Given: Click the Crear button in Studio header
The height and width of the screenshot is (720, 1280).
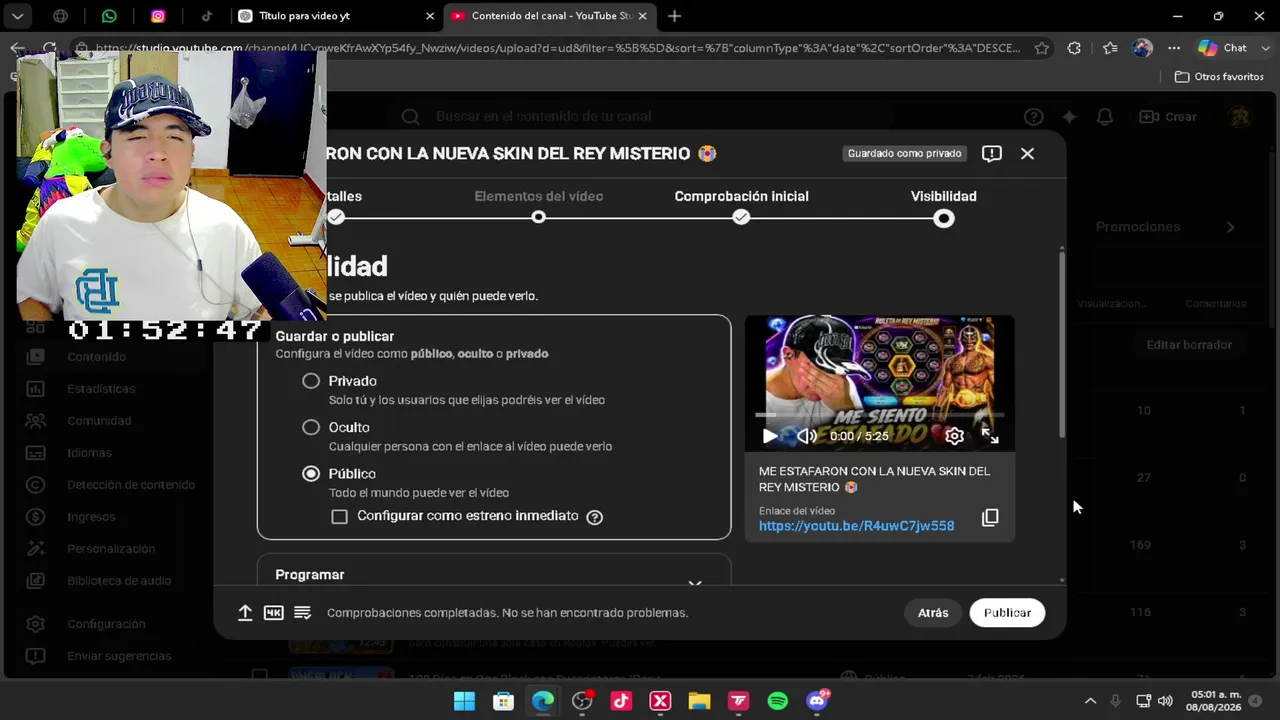Looking at the screenshot, I should 1168,117.
